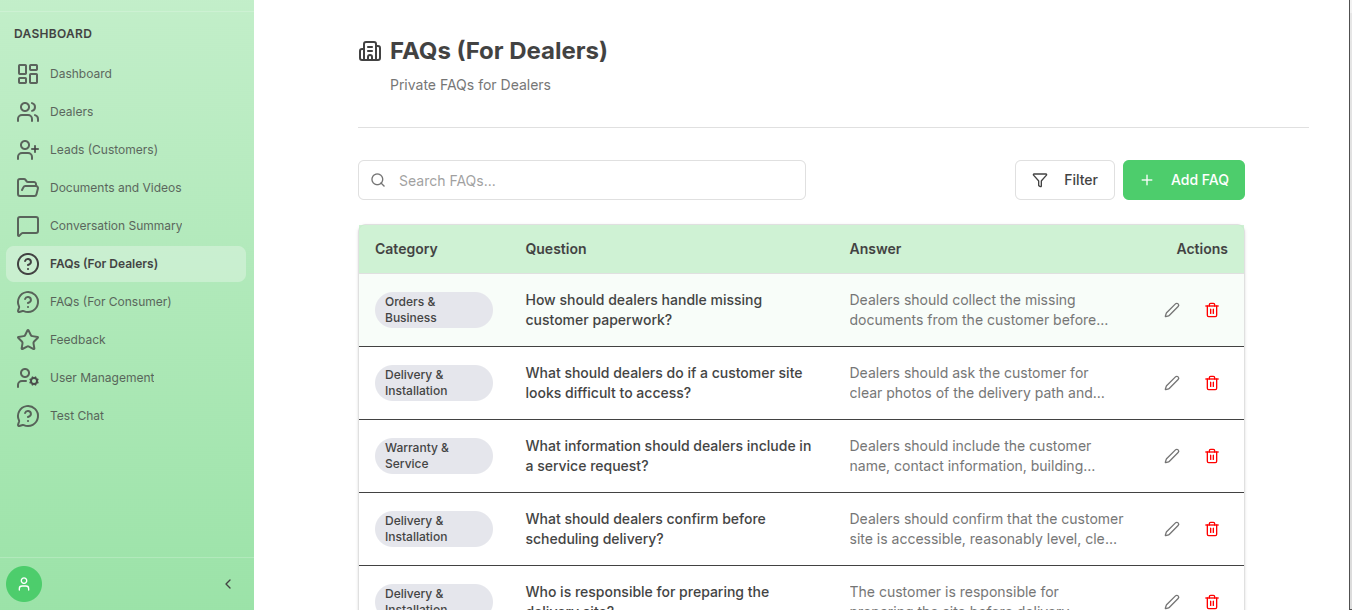
Task: Click question about difficult customer site access
Action: (x=664, y=383)
